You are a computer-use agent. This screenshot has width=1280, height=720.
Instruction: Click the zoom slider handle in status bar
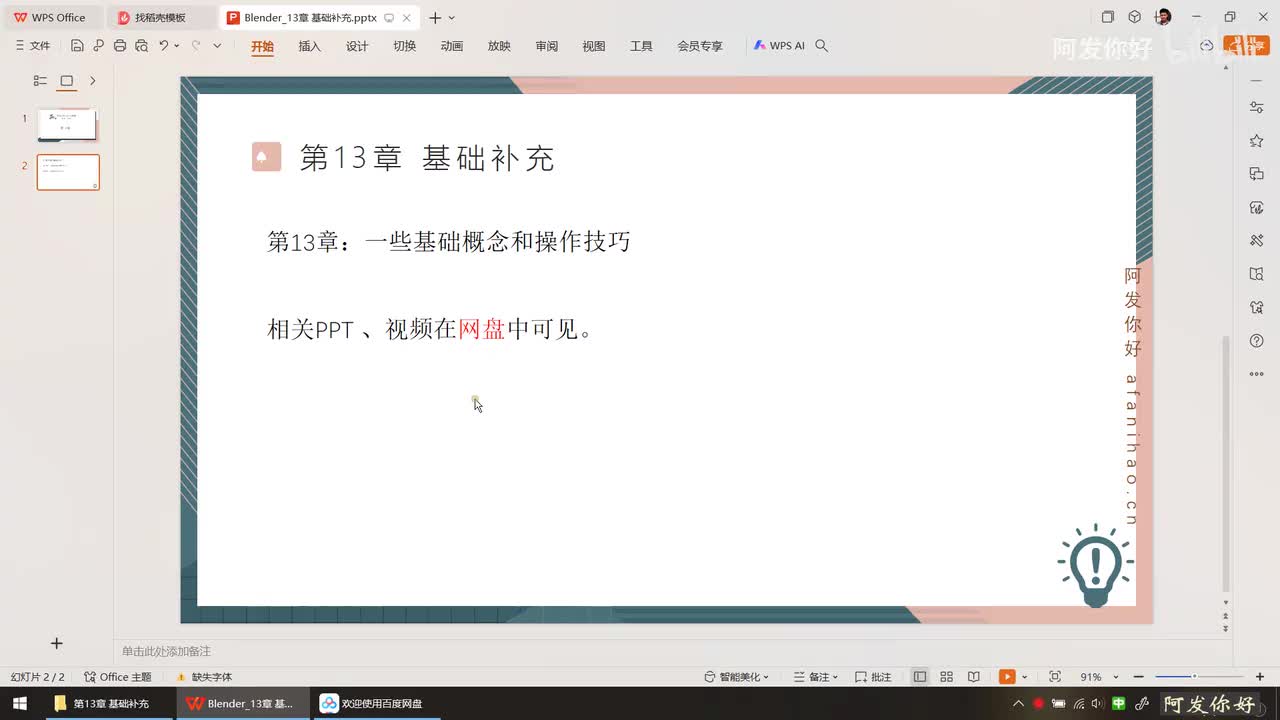pyautogui.click(x=1194, y=677)
